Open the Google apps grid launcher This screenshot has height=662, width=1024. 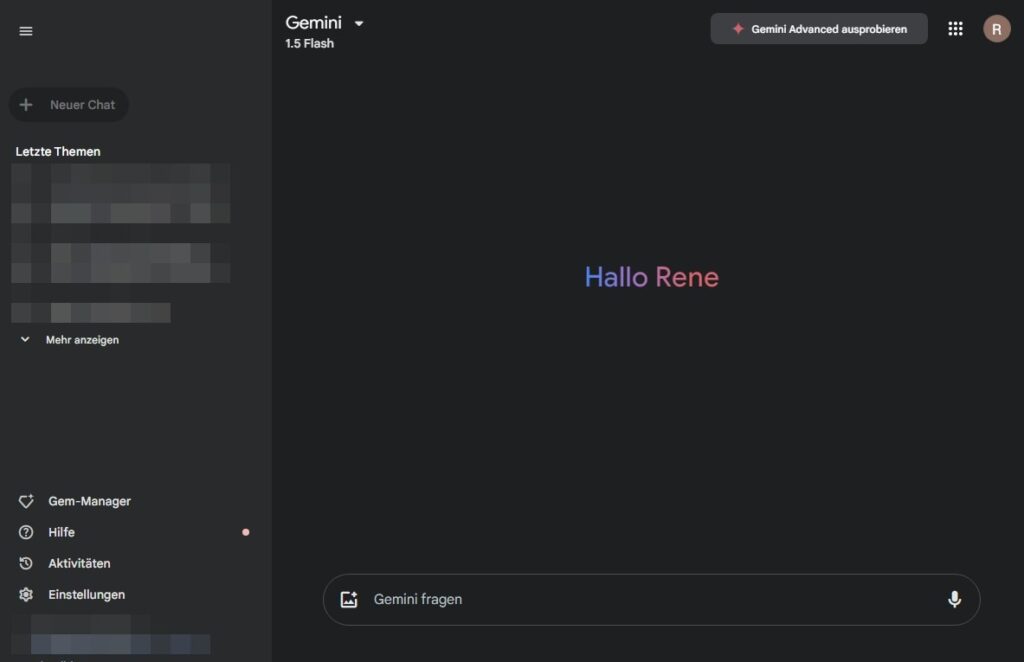[955, 29]
